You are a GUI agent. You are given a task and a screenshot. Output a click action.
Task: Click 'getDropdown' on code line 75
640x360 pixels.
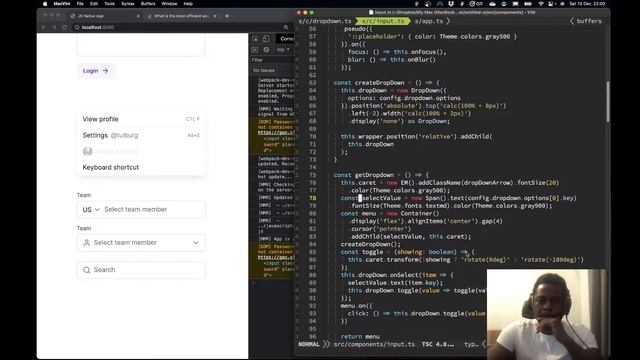[x=374, y=175]
